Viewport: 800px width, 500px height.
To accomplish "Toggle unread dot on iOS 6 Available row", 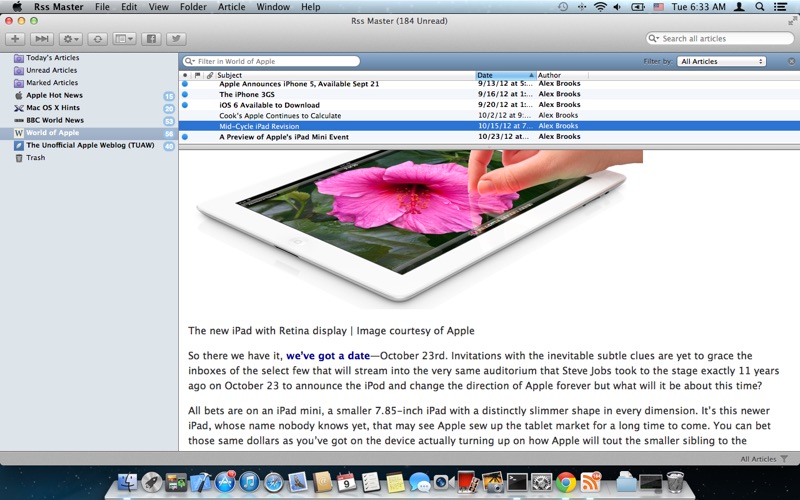I will 185,105.
